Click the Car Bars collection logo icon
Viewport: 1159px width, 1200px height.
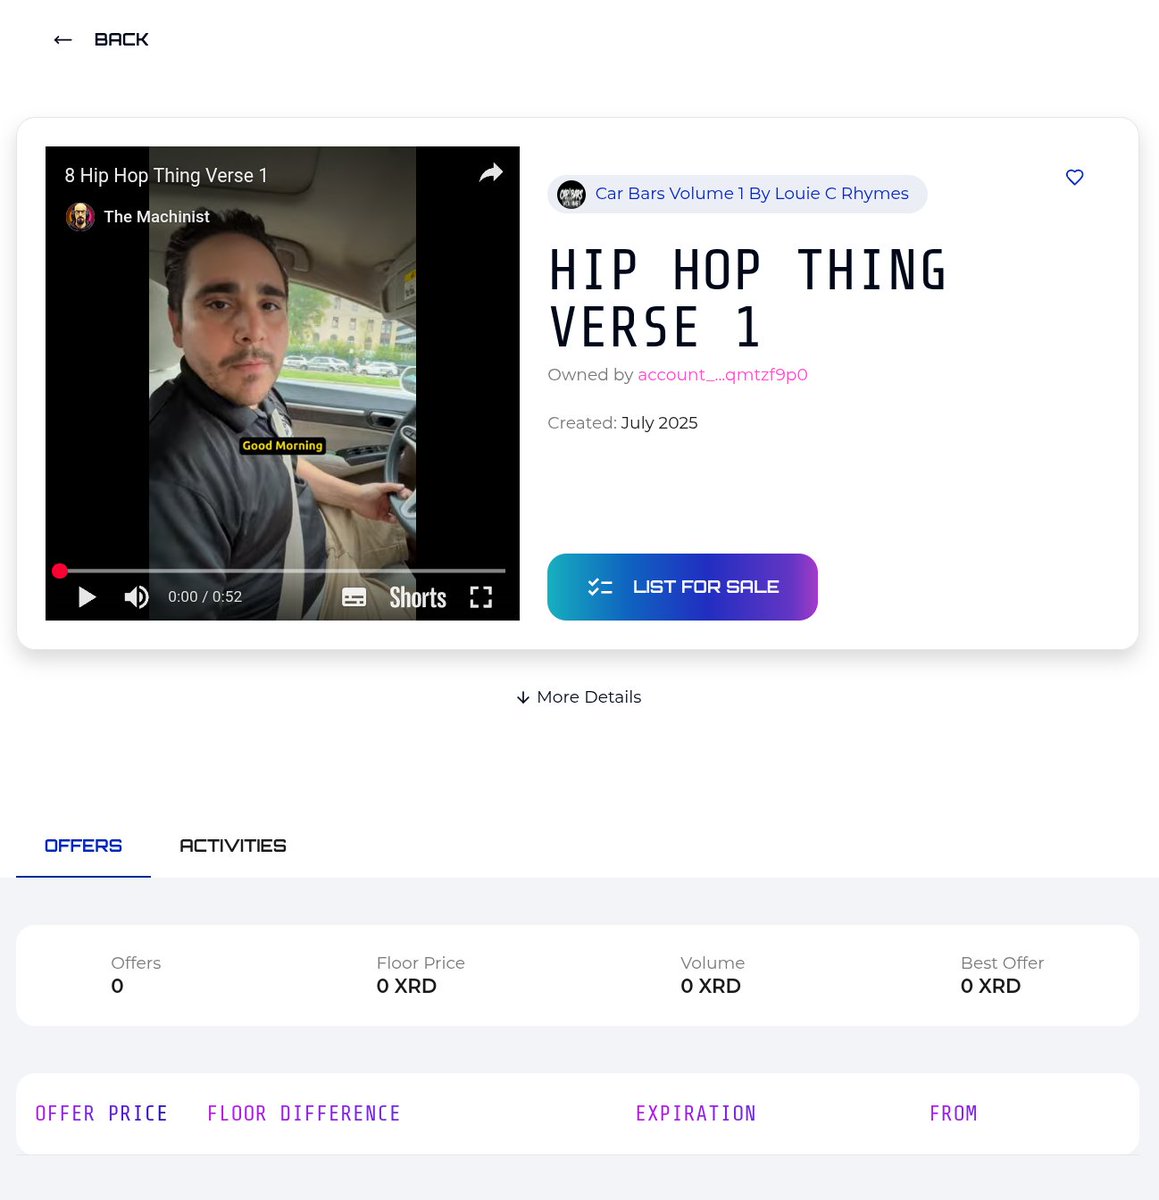tap(571, 194)
